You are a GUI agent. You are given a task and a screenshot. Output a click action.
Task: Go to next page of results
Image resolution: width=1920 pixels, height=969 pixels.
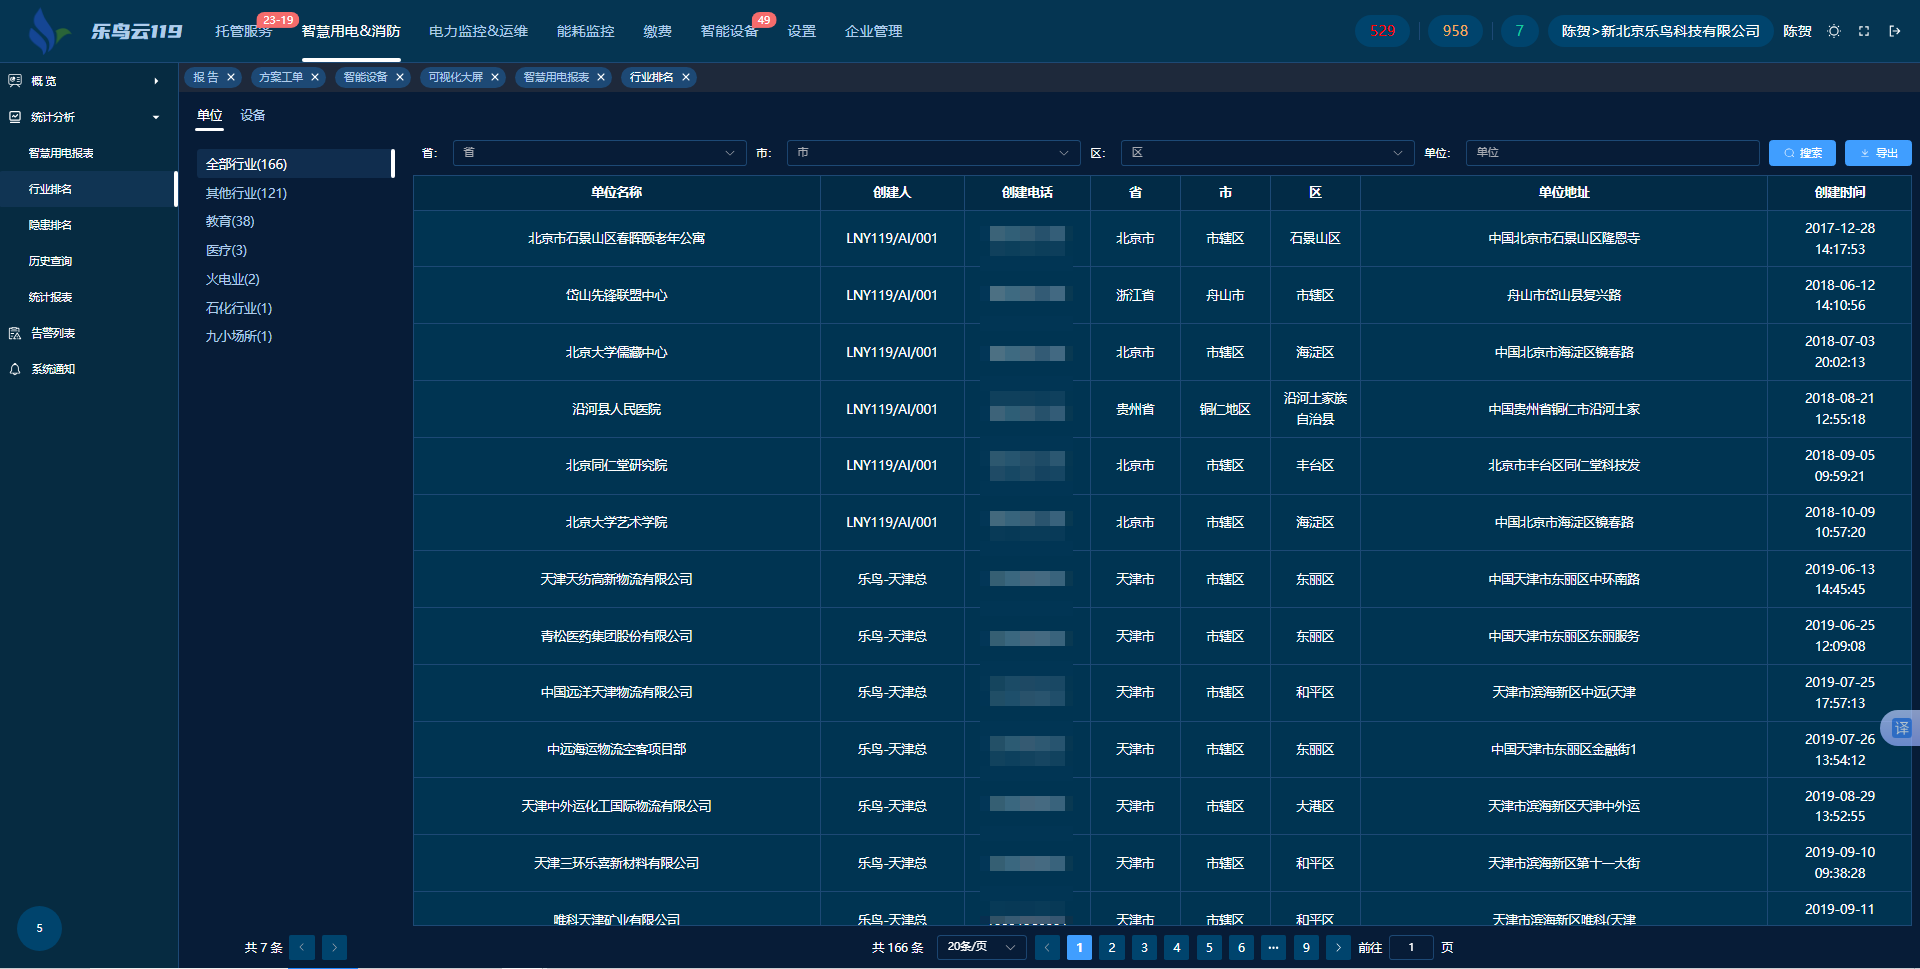click(x=1338, y=947)
